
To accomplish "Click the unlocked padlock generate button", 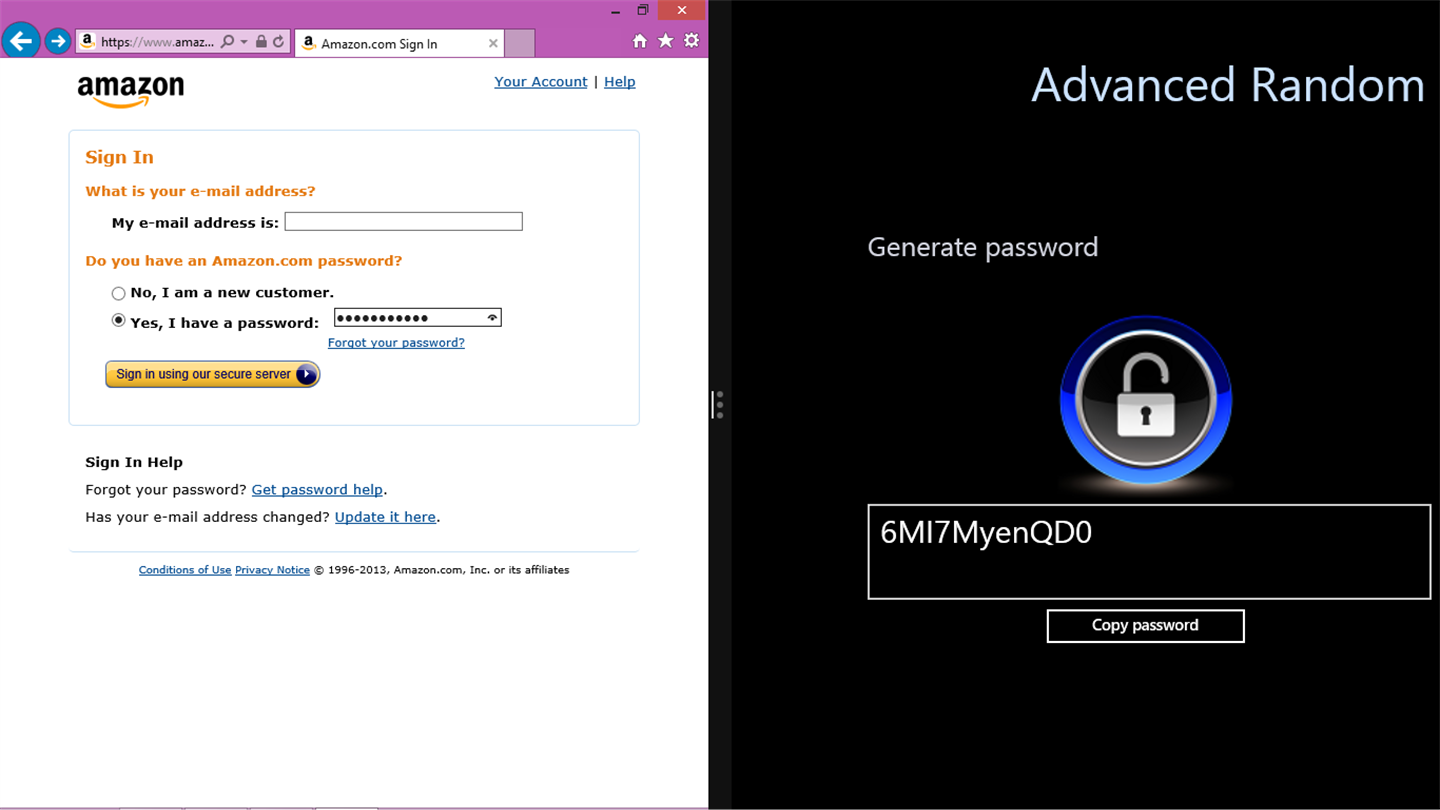I will [x=1146, y=401].
